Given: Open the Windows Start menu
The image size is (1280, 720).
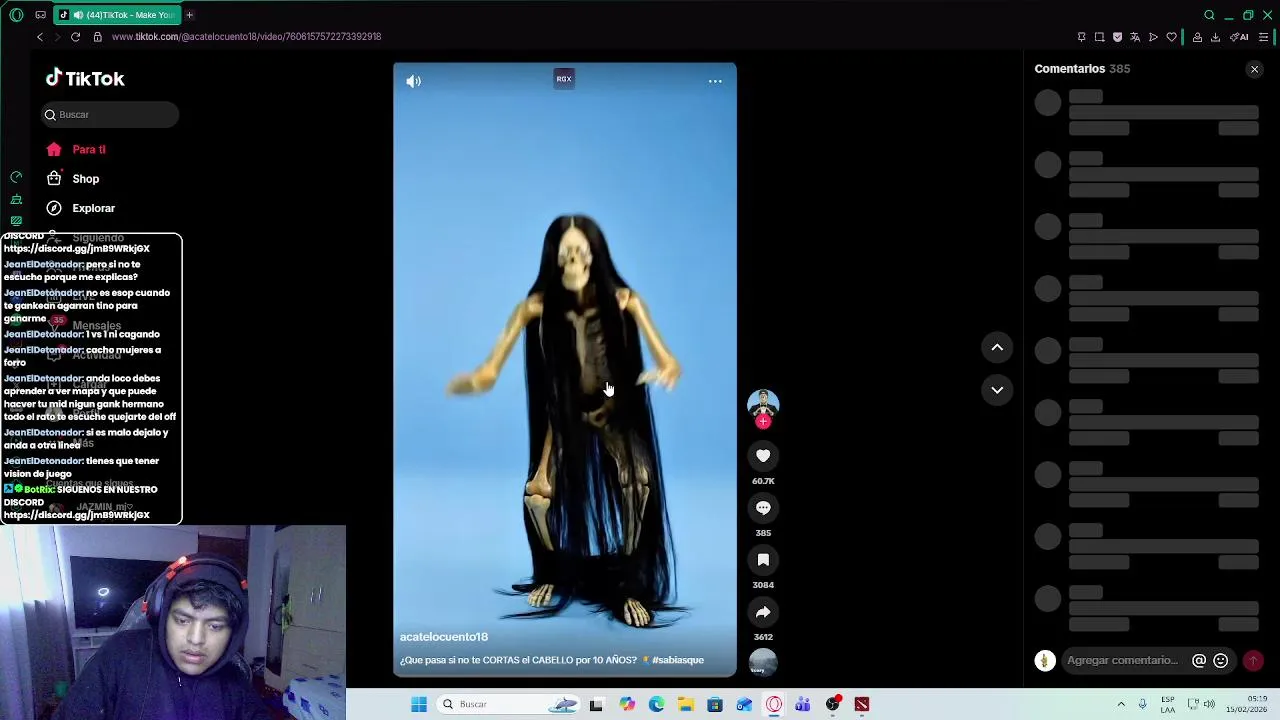Looking at the screenshot, I should [419, 704].
